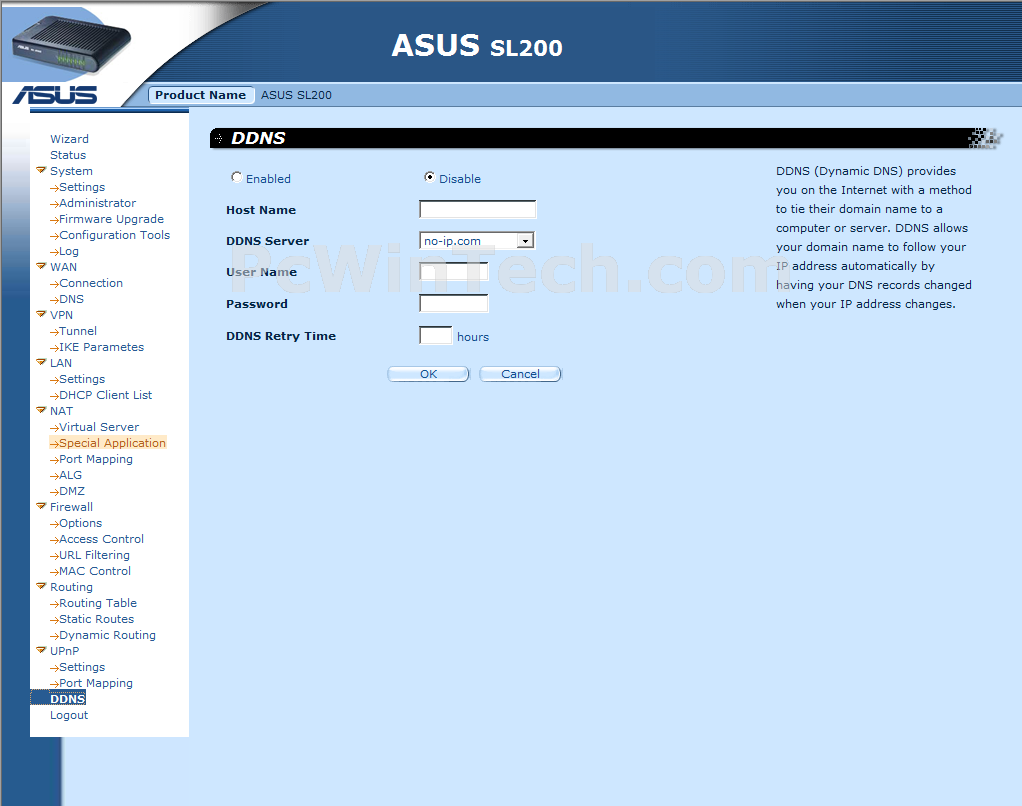This screenshot has width=1022, height=806.
Task: Click the User Name input field
Action: point(454,271)
